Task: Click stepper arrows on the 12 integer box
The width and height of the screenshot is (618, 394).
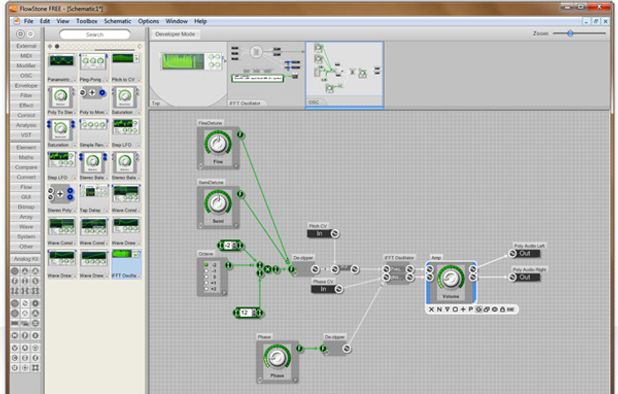Action: 254,313
